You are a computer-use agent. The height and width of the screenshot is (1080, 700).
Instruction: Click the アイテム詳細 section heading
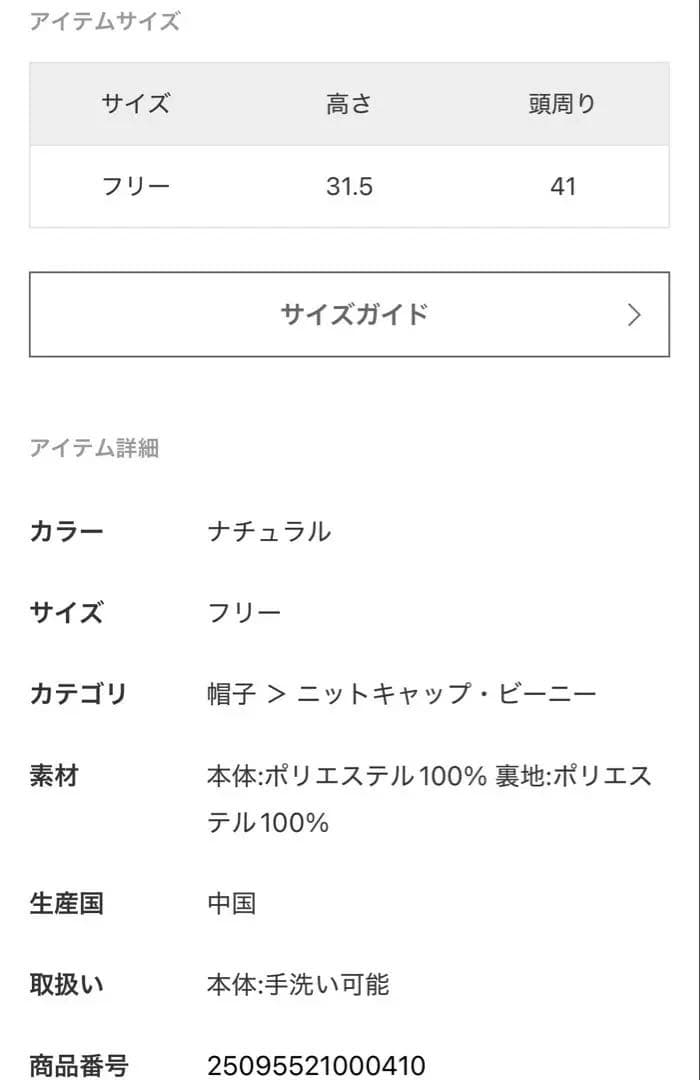tap(94, 448)
